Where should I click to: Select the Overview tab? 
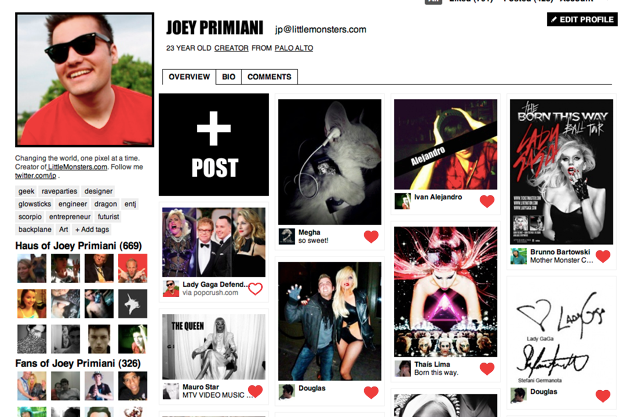[x=189, y=77]
